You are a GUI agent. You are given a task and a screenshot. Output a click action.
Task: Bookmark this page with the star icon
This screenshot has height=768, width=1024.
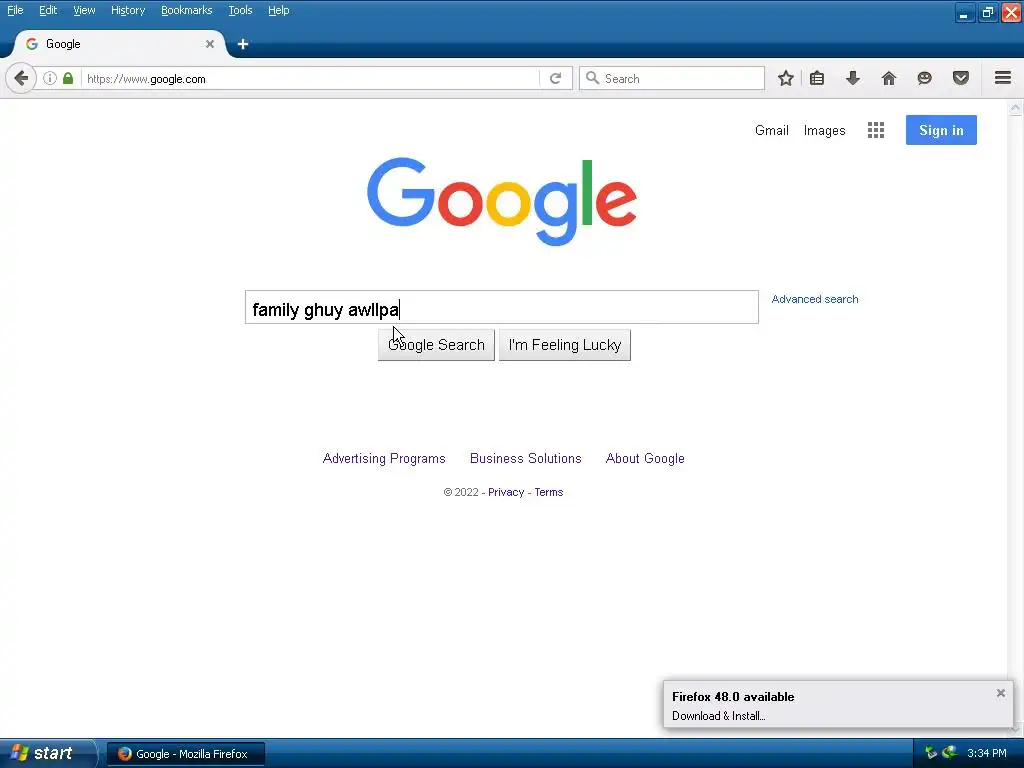[786, 78]
